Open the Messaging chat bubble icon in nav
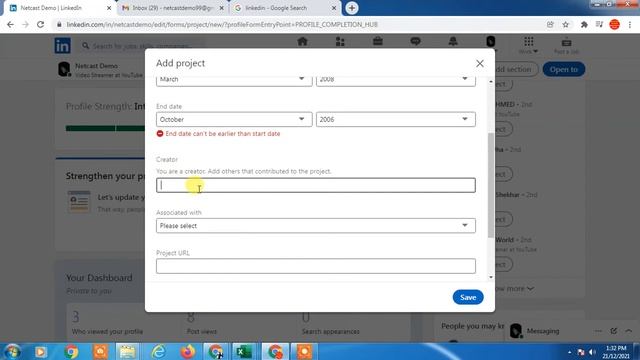Viewport: 640px width, 360px height. tap(415, 42)
